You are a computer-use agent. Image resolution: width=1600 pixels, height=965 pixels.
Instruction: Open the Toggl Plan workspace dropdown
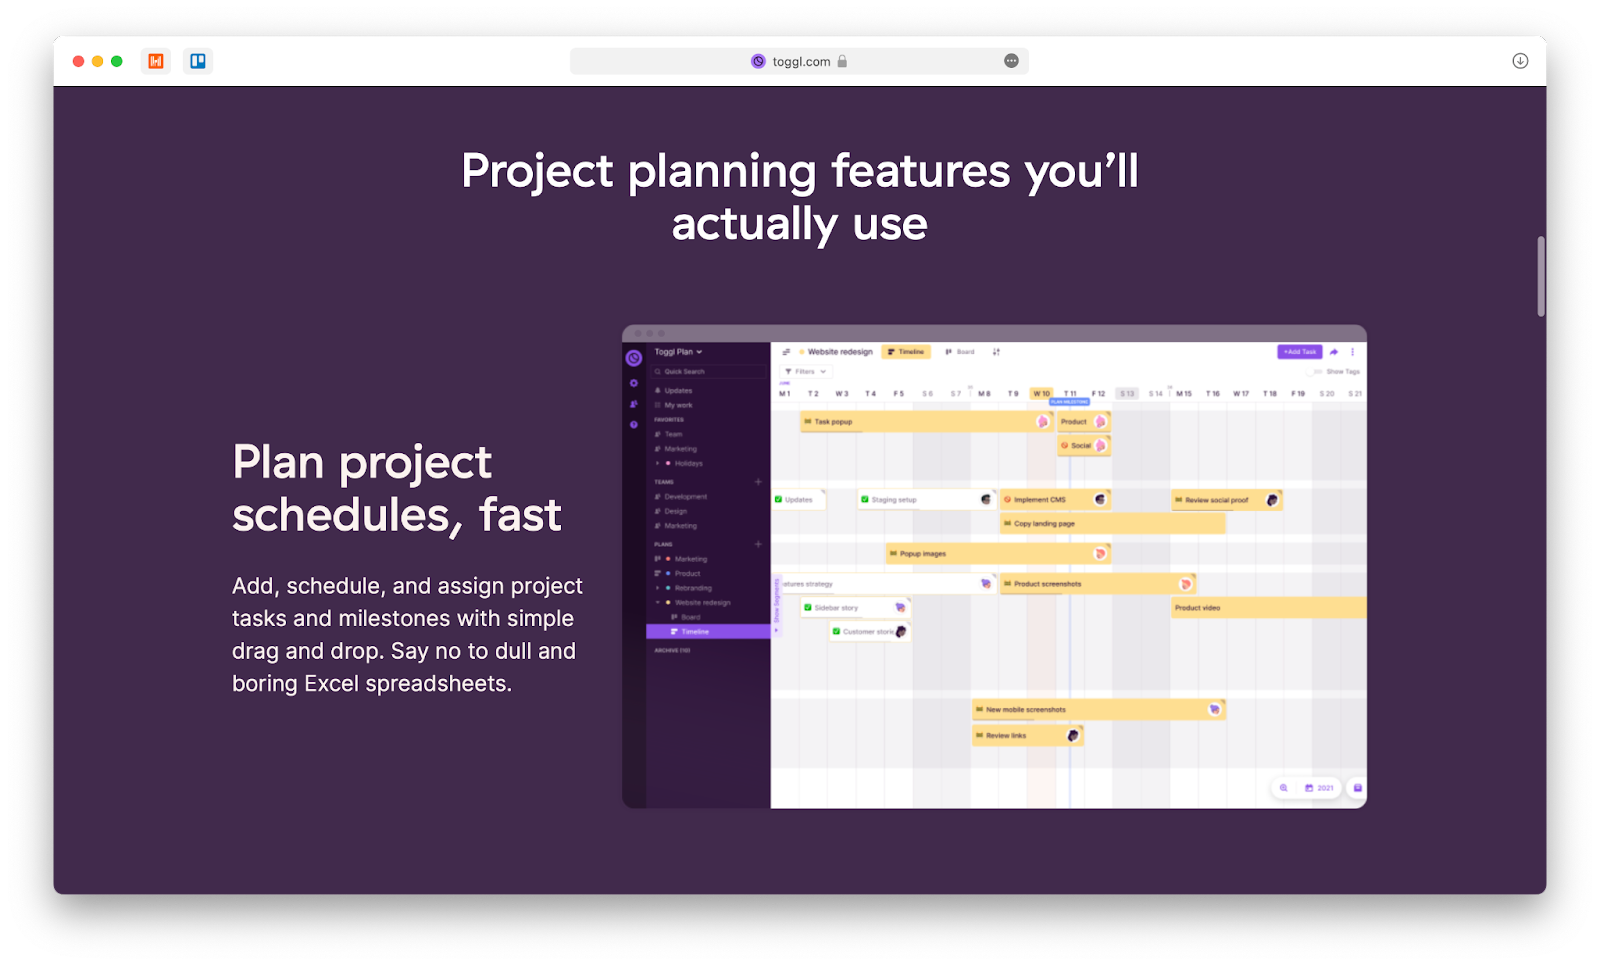[679, 352]
